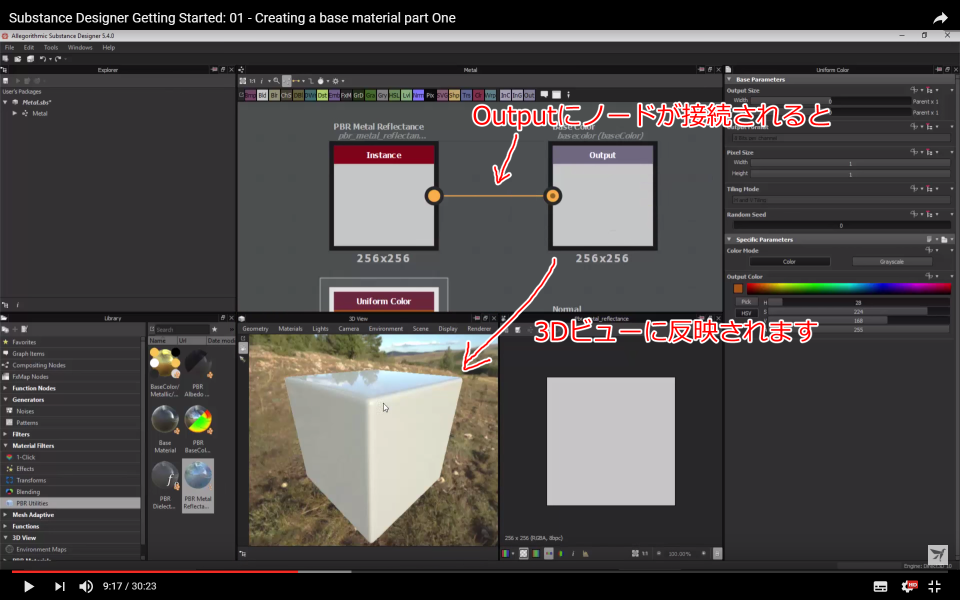Collapse the Generators library category
Screen dimensions: 960x600
[6, 400]
